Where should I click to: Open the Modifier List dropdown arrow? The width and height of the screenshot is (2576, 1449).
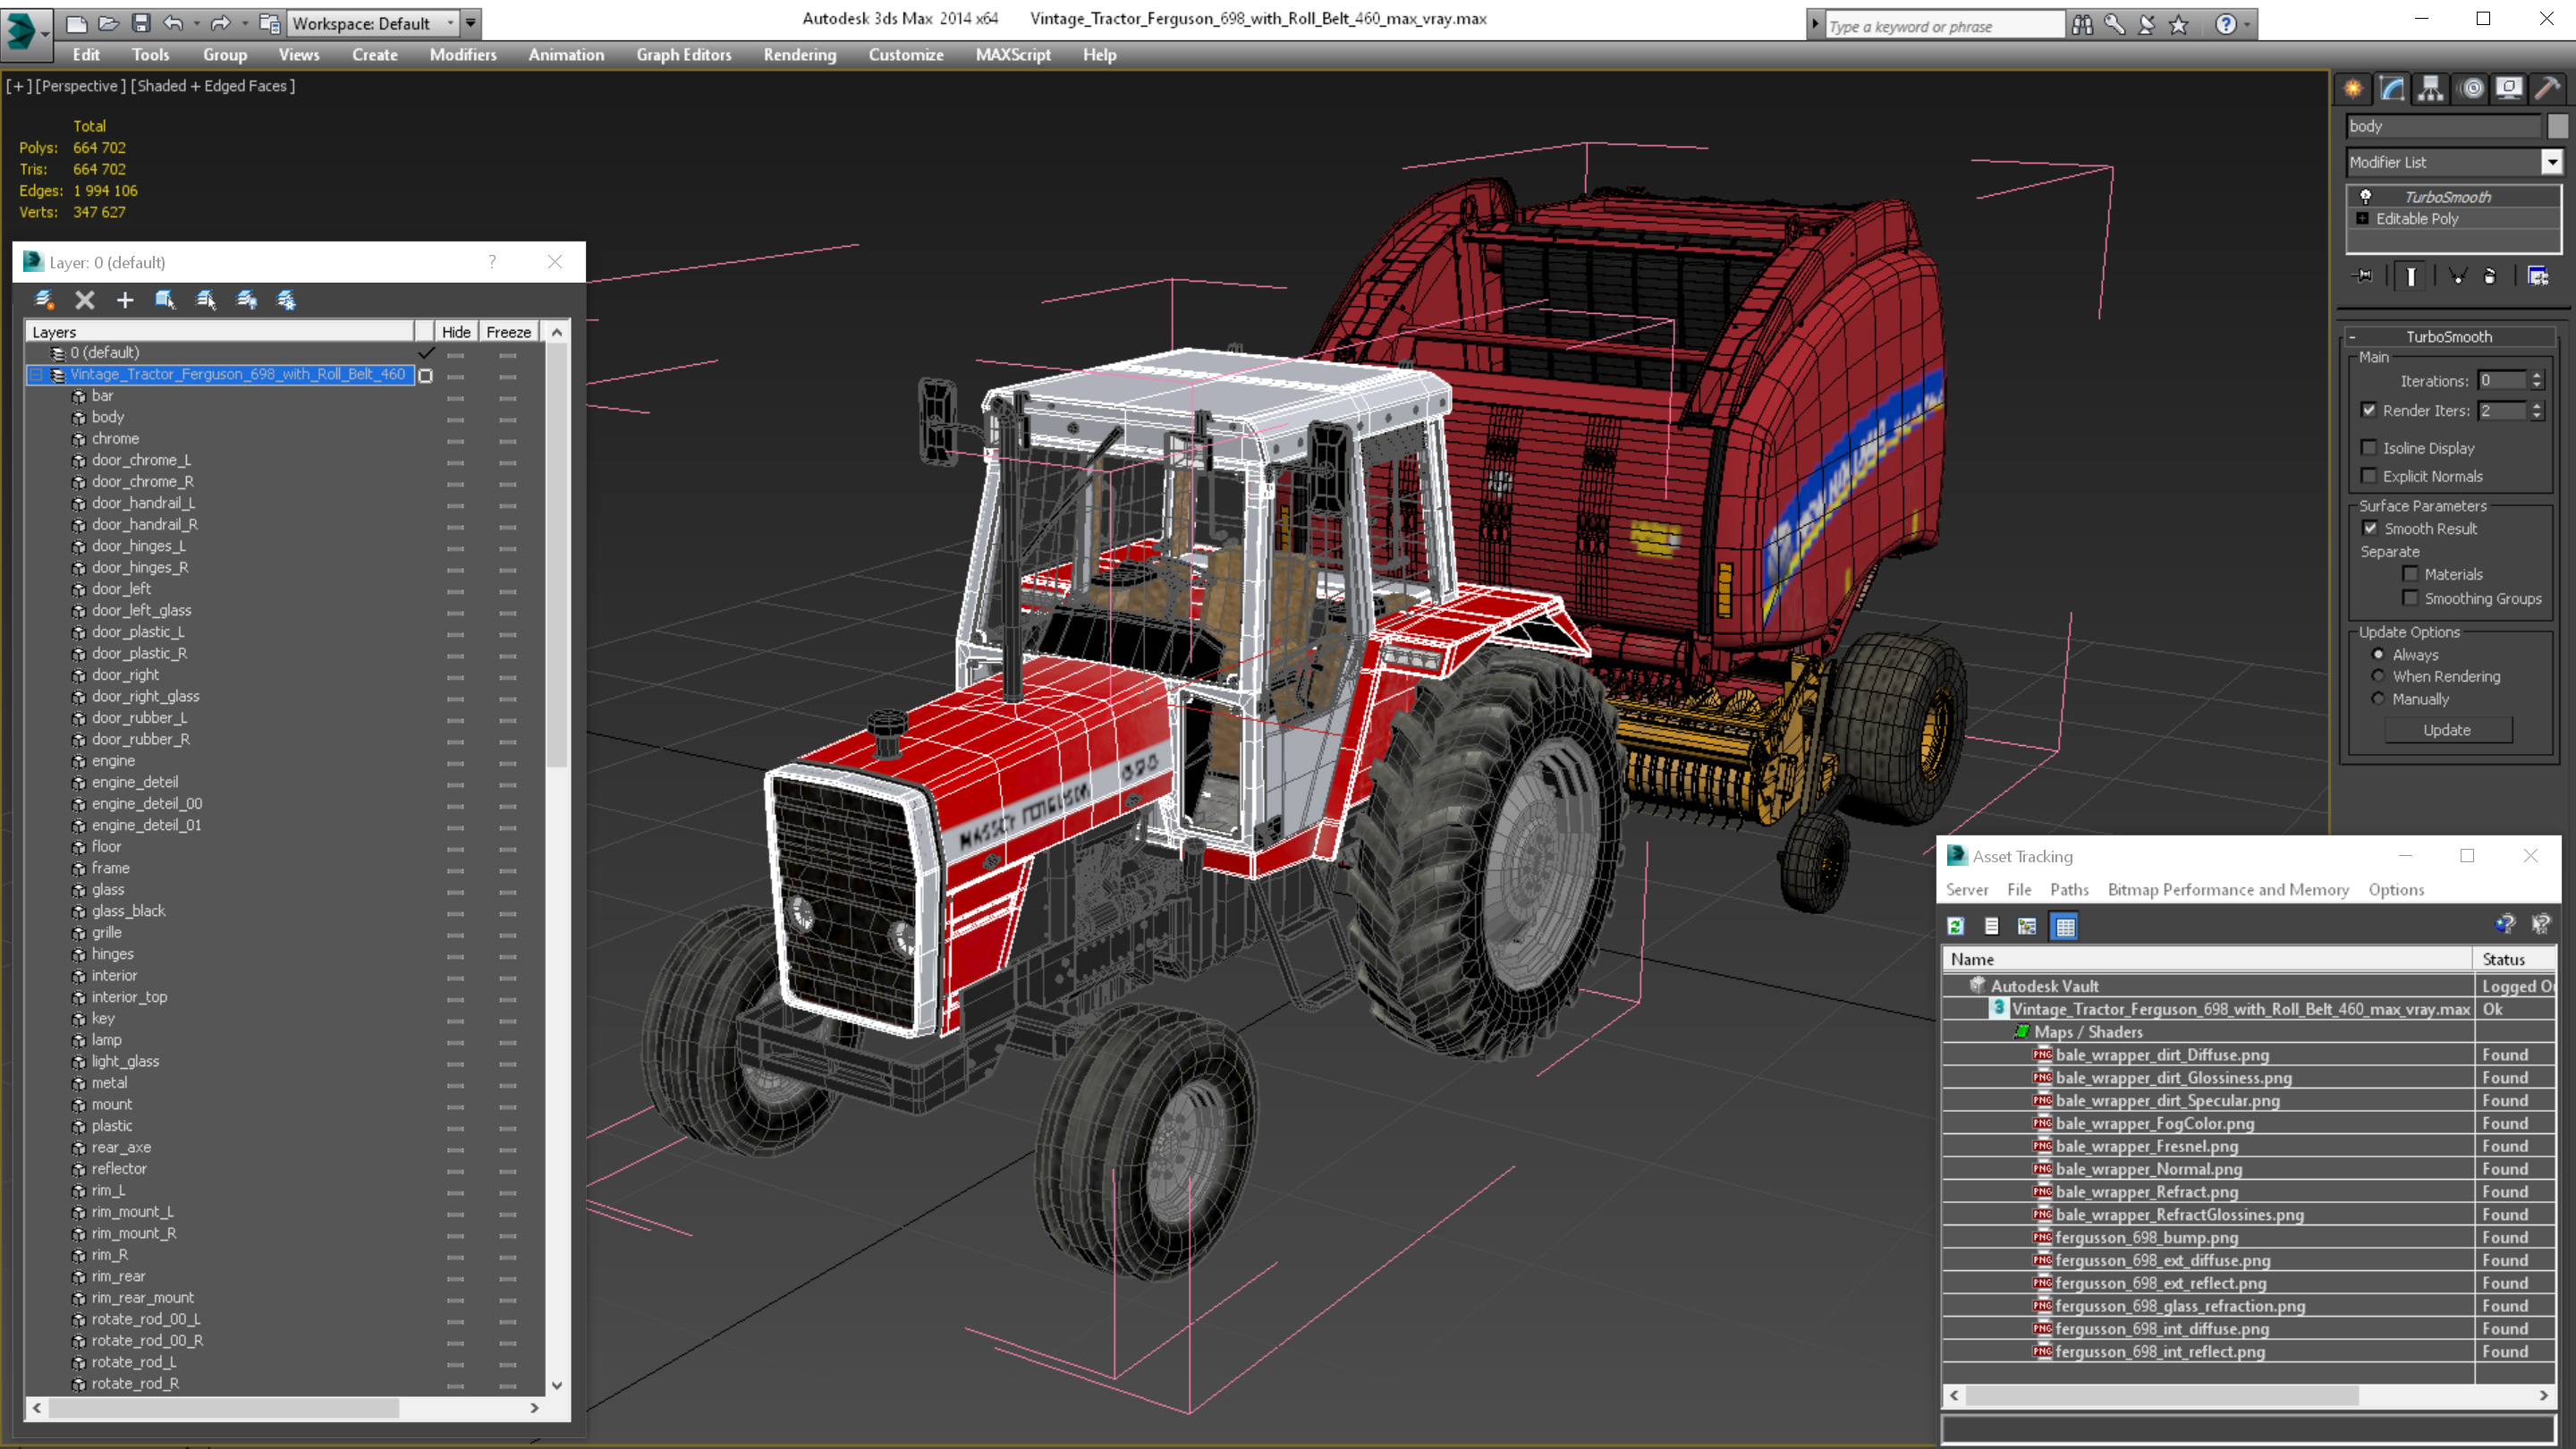tap(2551, 162)
